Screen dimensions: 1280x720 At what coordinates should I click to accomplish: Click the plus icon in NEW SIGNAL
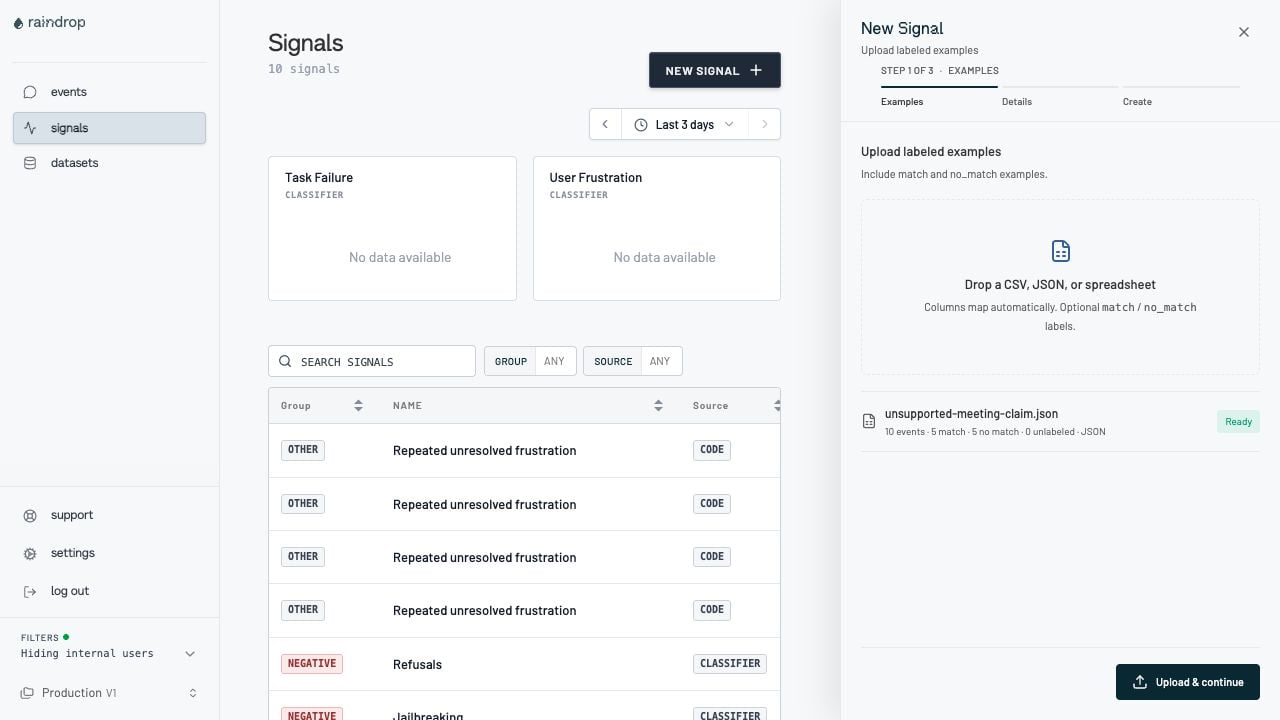click(756, 70)
